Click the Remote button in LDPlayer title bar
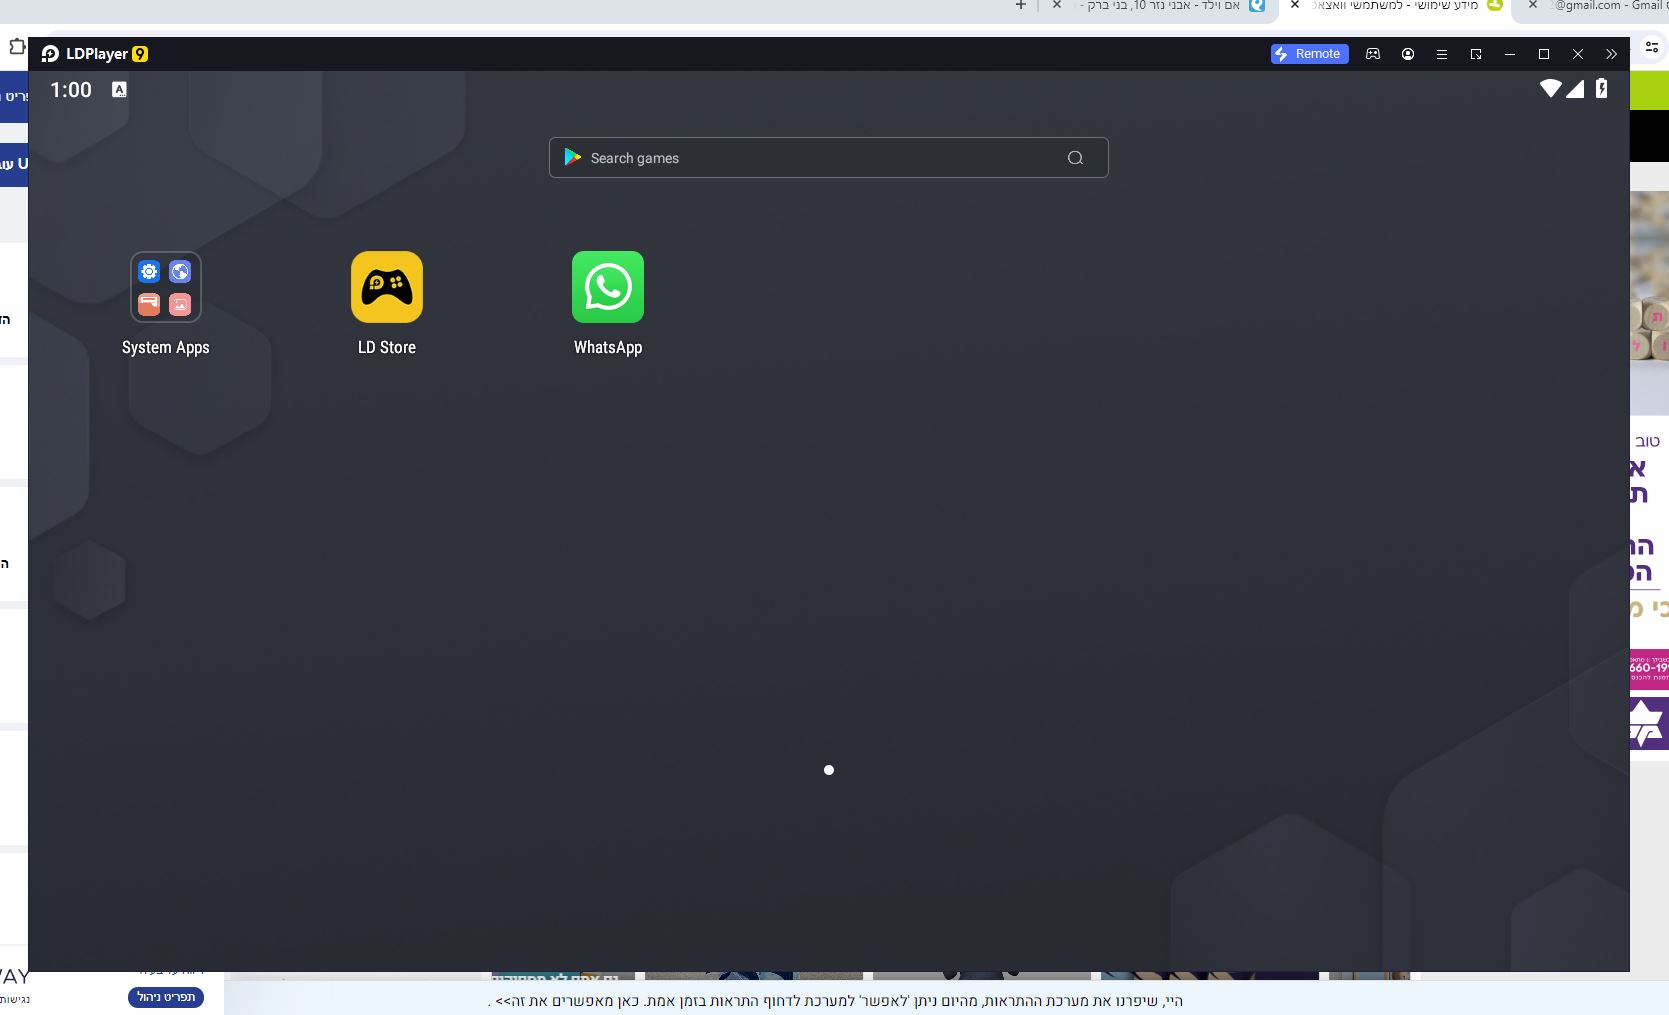The image size is (1669, 1015). (1309, 54)
